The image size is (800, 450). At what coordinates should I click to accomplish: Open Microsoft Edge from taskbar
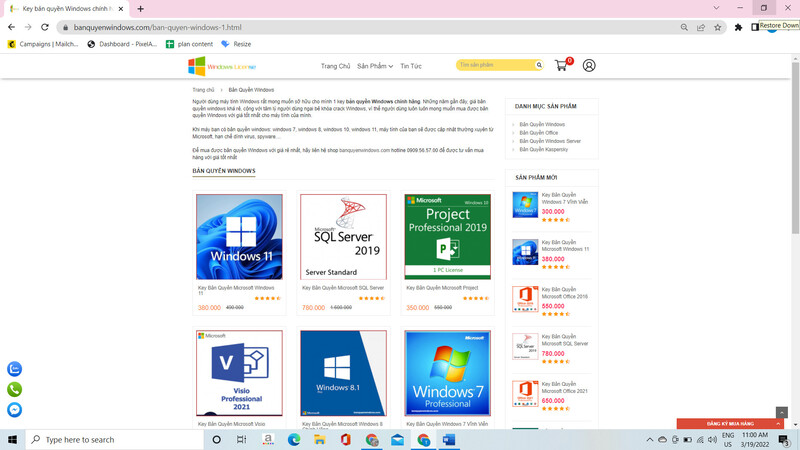pos(294,439)
